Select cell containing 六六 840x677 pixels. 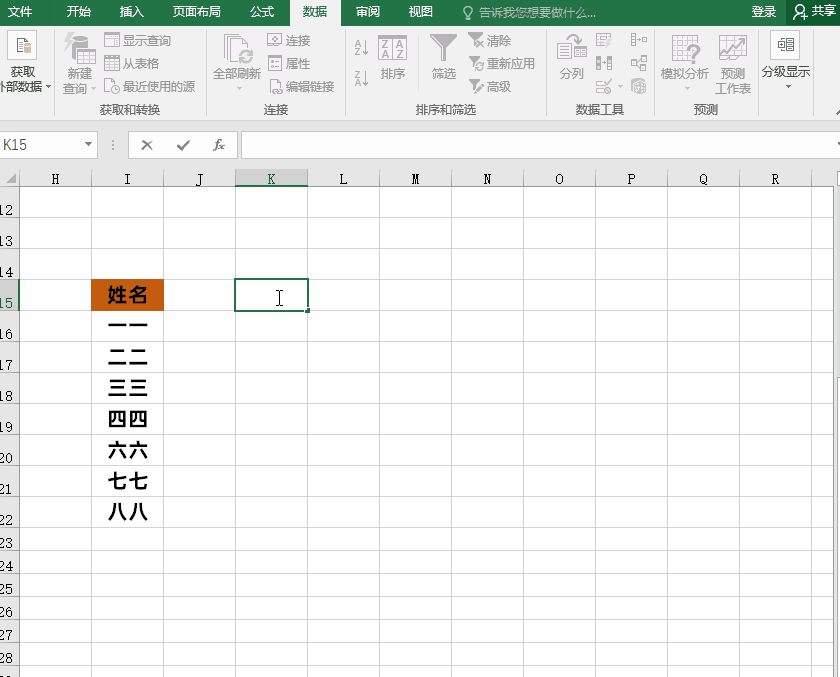click(128, 450)
